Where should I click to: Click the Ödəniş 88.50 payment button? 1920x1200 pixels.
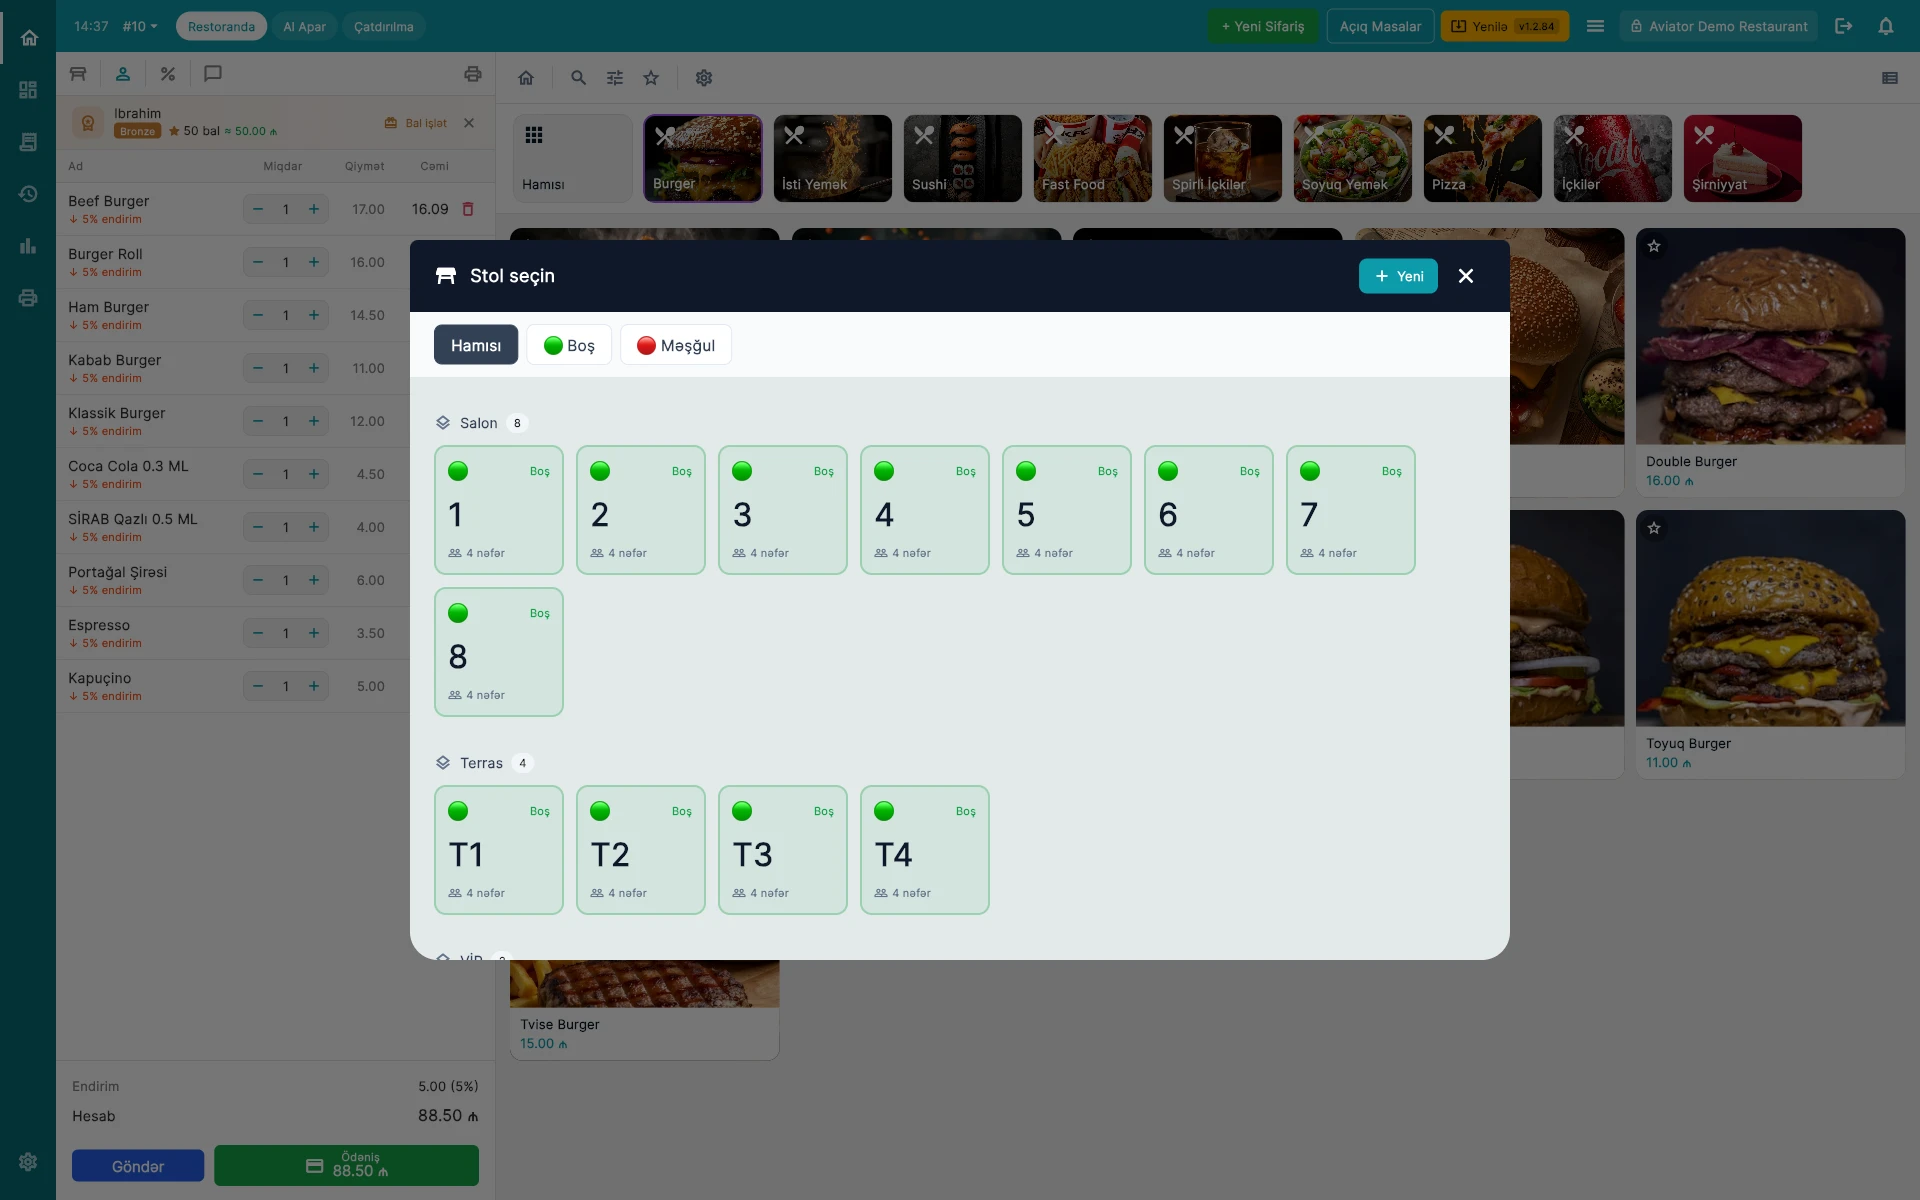click(x=346, y=1166)
